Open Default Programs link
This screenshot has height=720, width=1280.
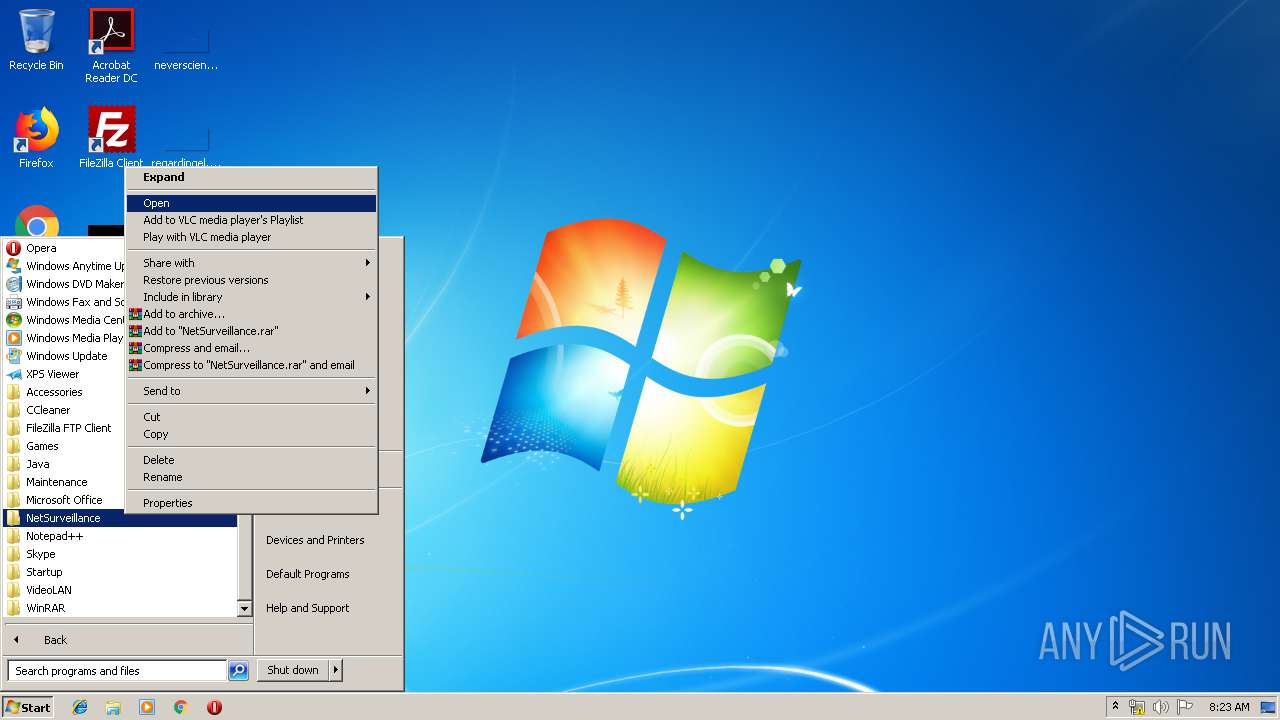pos(308,574)
